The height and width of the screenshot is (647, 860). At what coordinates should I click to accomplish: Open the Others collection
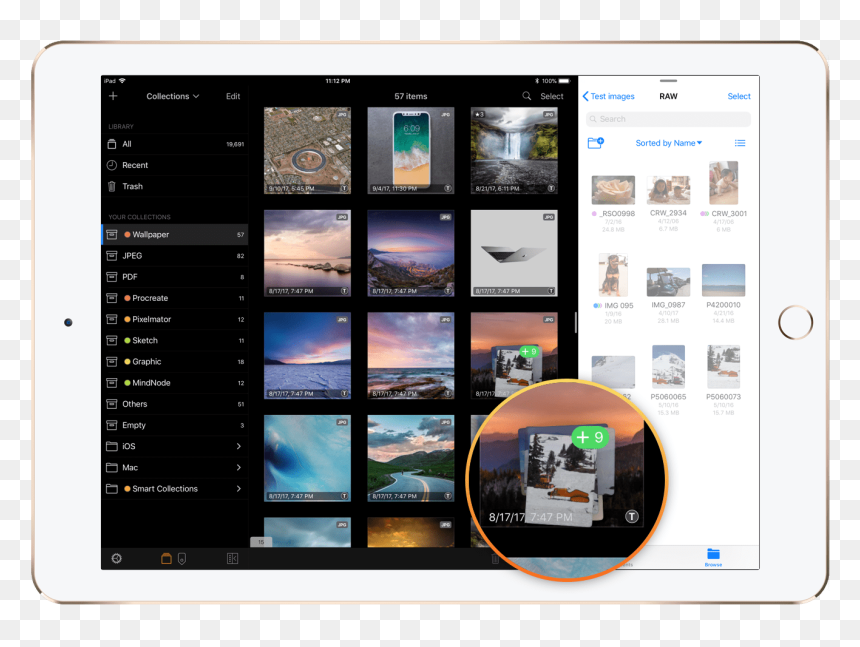coord(175,404)
